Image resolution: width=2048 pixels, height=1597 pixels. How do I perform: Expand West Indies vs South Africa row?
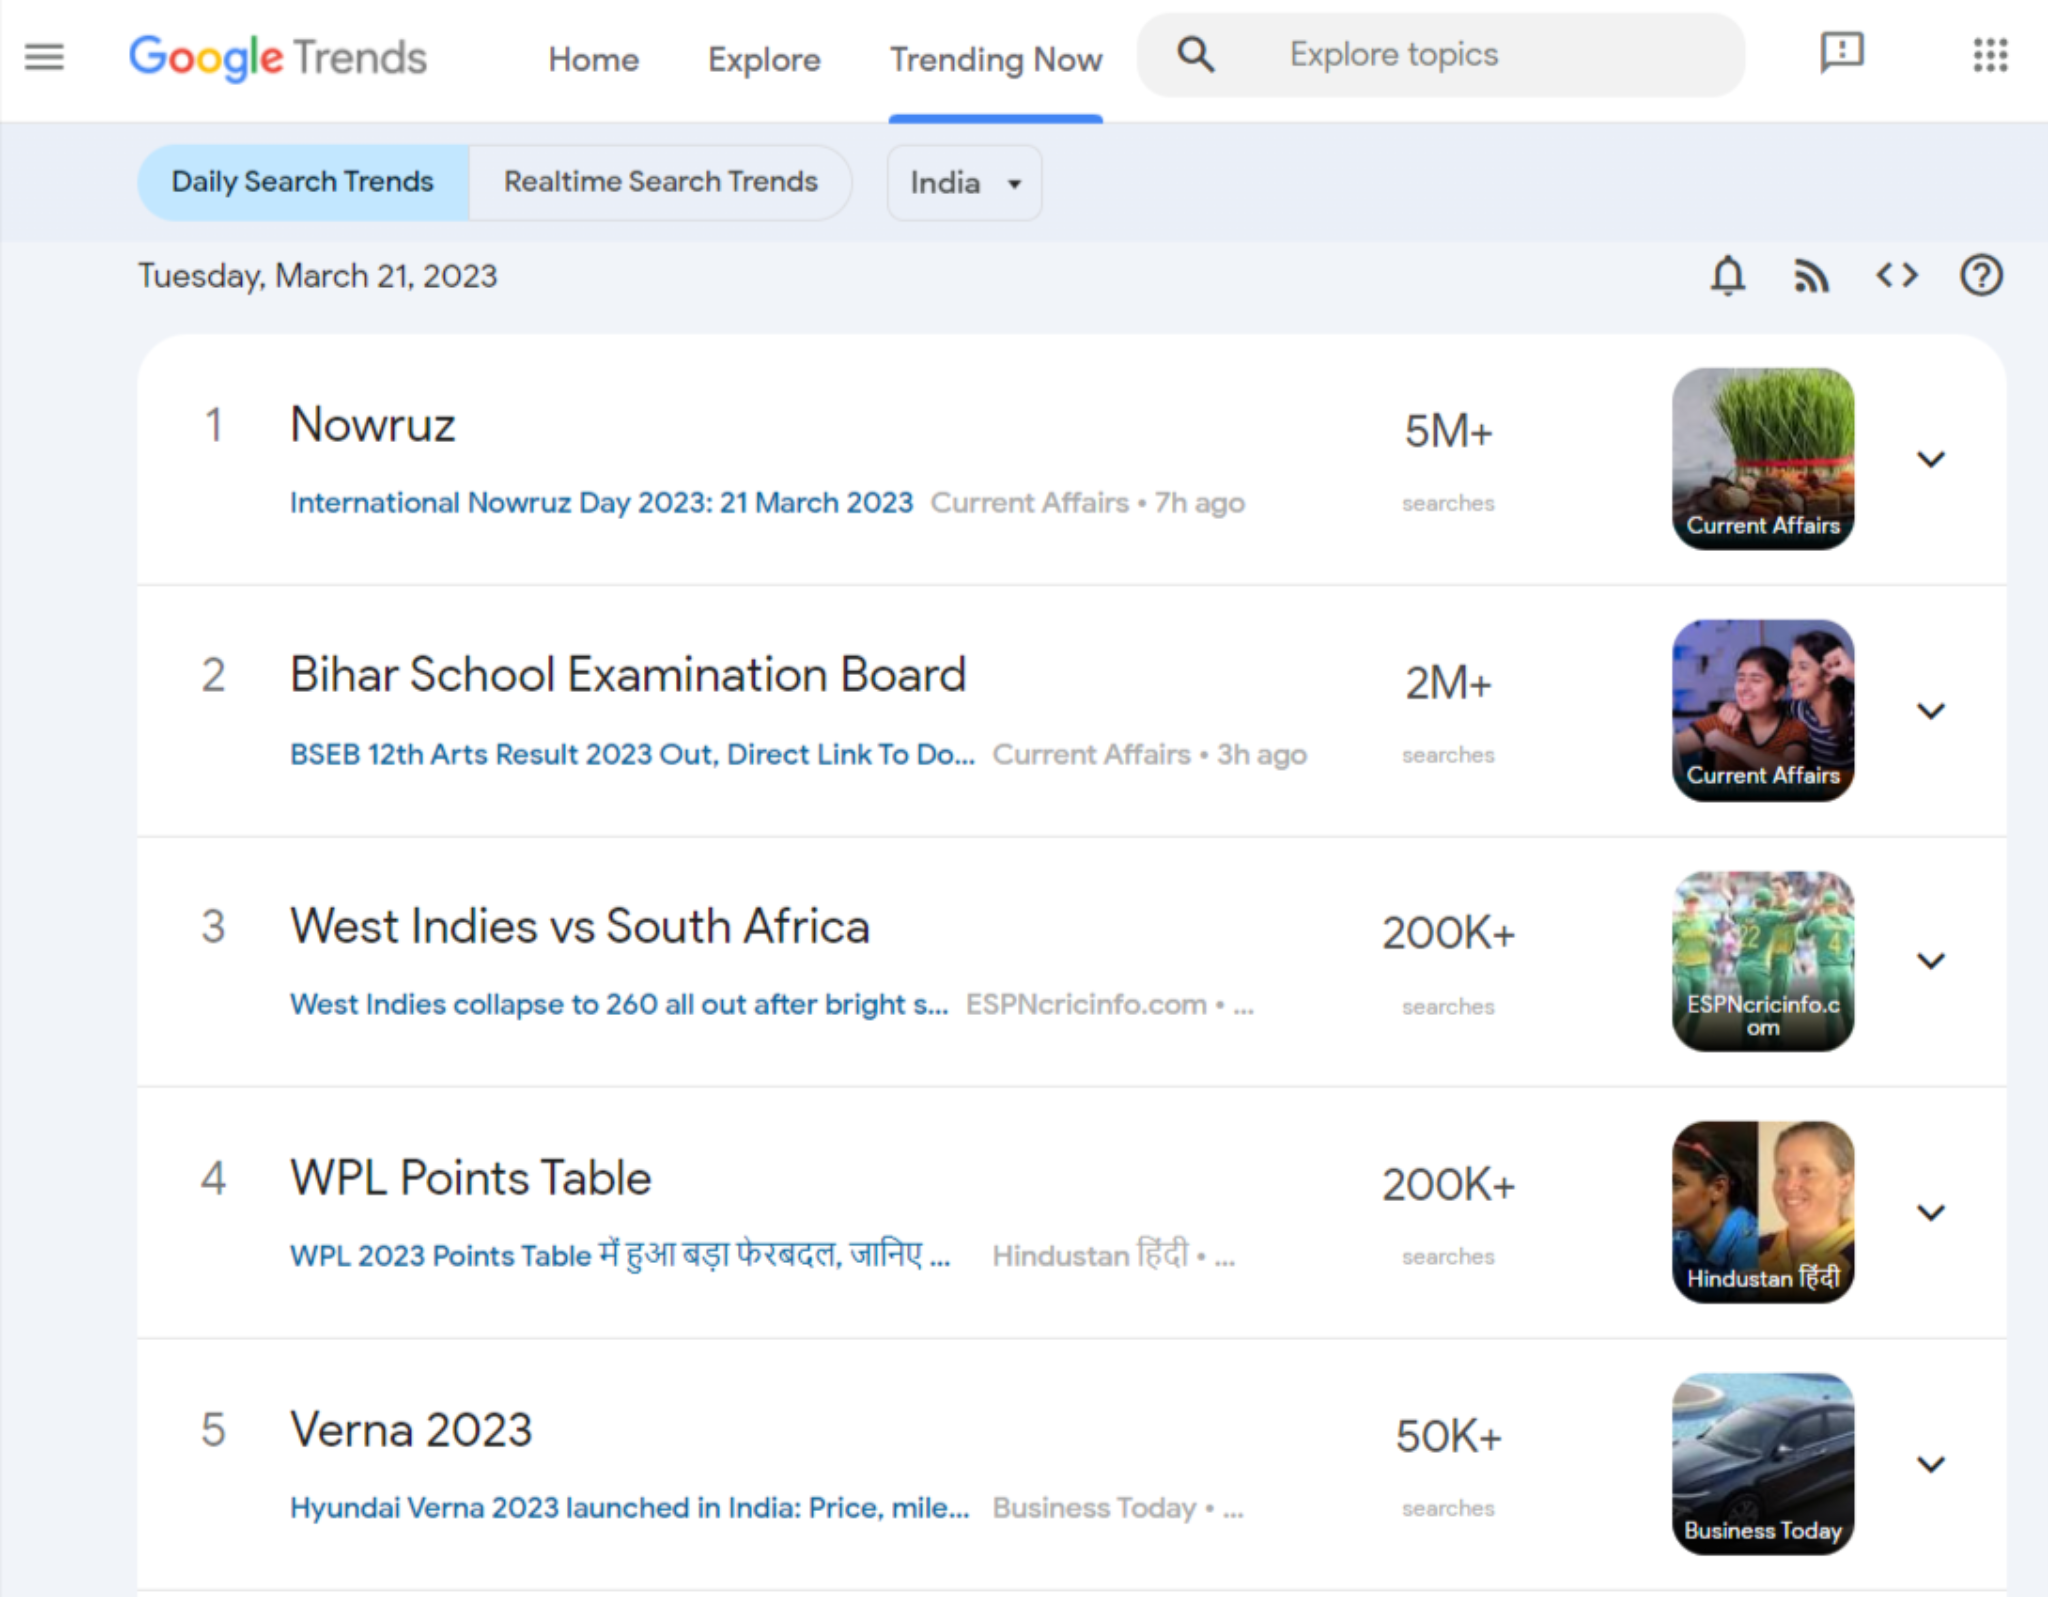coord(1931,961)
